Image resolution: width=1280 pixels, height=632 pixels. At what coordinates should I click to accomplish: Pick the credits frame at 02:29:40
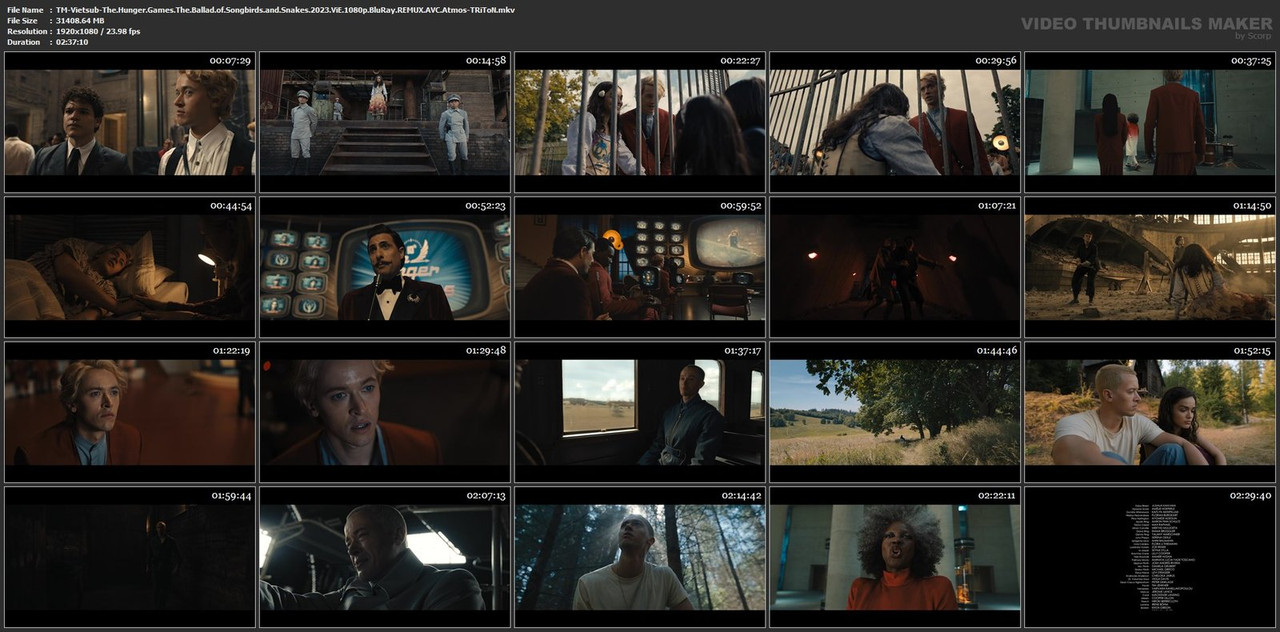[1150, 557]
